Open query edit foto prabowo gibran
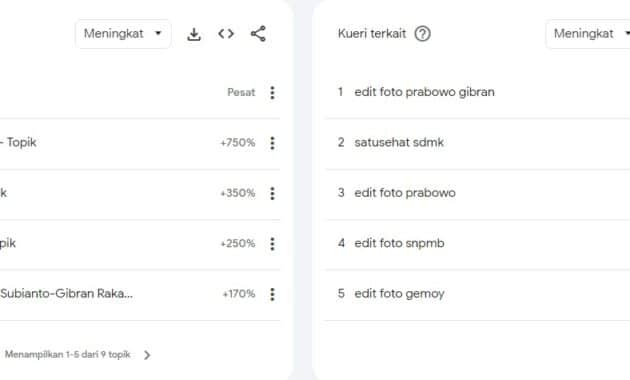This screenshot has height=380, width=630. coord(424,92)
